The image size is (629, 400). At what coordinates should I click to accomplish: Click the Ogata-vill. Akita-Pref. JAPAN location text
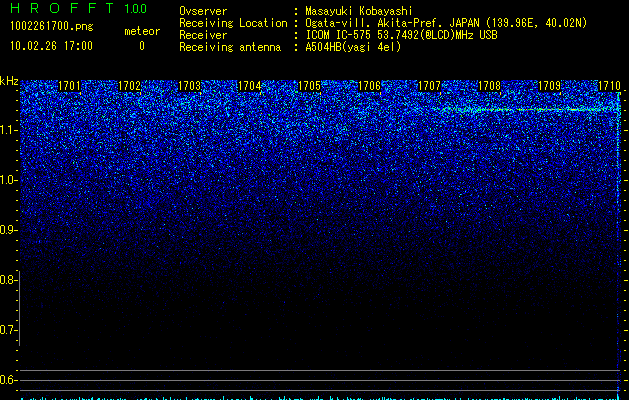pos(446,23)
